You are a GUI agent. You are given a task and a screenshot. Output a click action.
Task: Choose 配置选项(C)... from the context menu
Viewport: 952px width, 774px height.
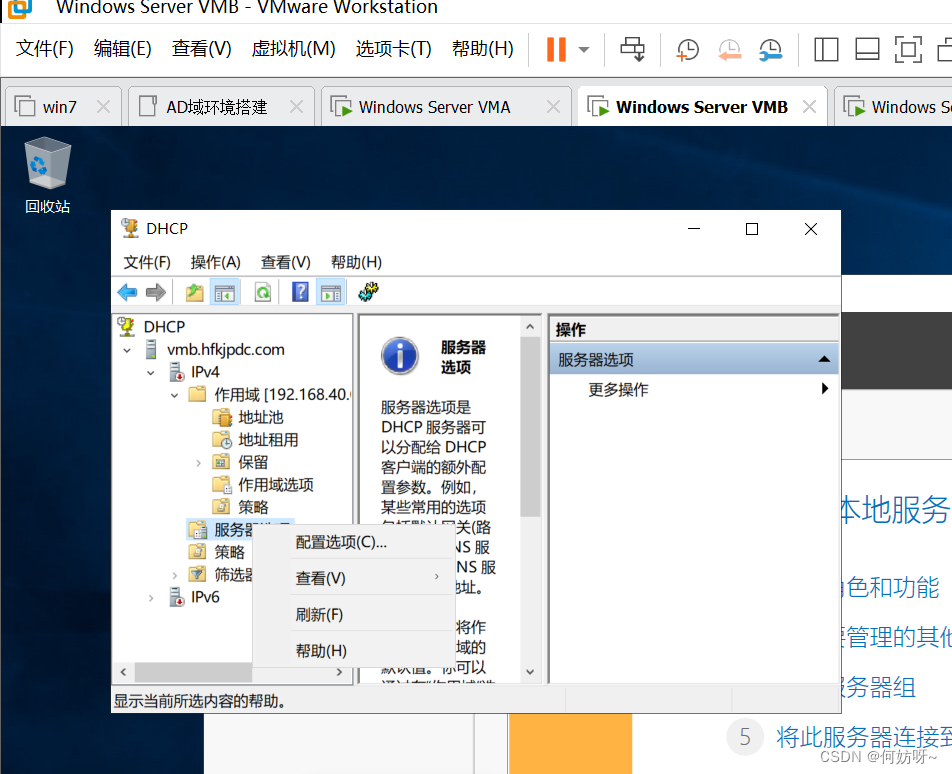coord(341,542)
